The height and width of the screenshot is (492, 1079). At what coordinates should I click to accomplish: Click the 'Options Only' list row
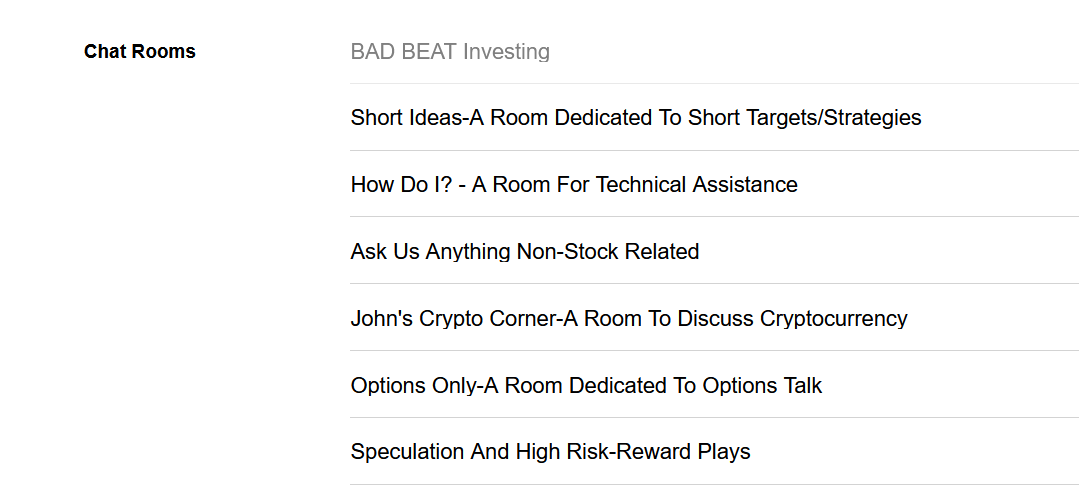pos(714,385)
